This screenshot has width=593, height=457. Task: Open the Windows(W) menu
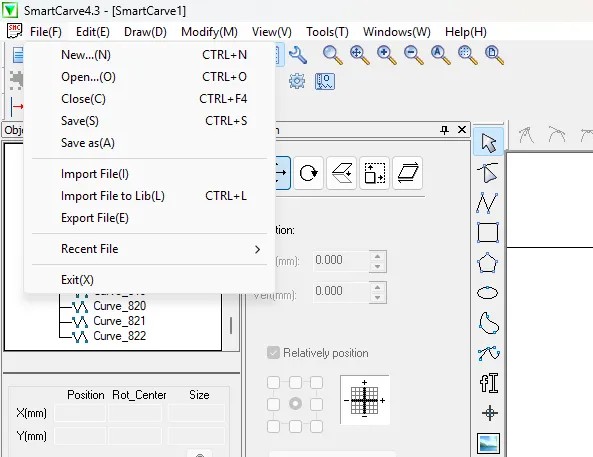coord(397,32)
